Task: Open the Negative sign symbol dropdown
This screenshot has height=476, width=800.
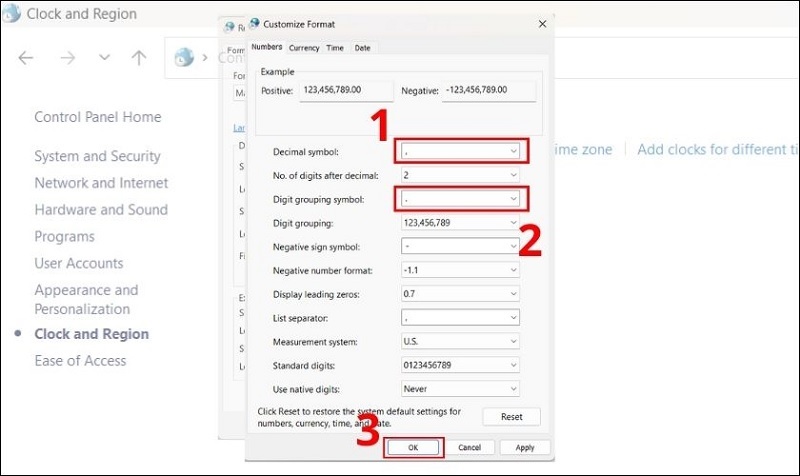Action: pos(460,246)
